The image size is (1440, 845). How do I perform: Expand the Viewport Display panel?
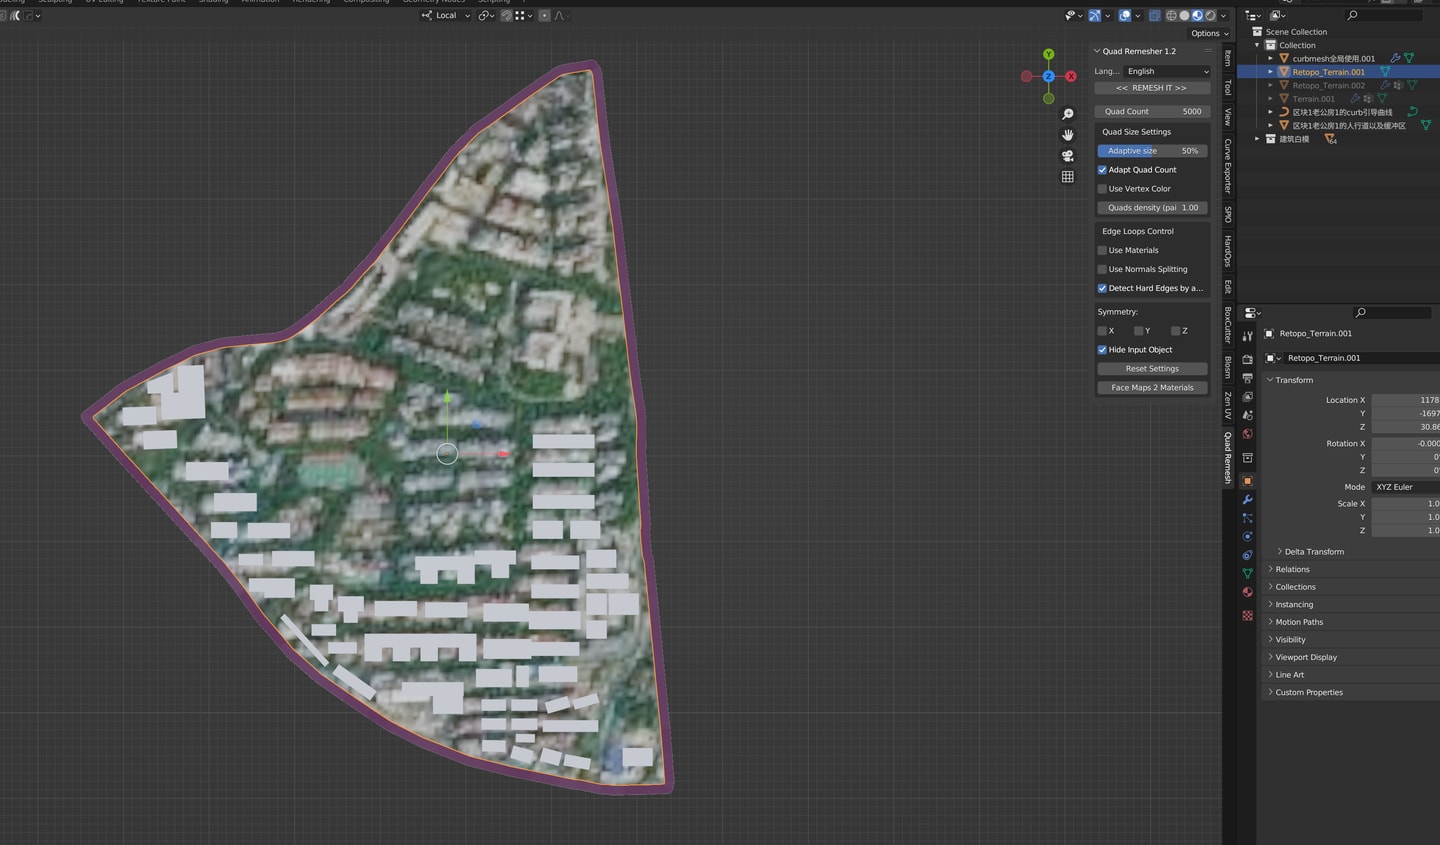click(1270, 657)
